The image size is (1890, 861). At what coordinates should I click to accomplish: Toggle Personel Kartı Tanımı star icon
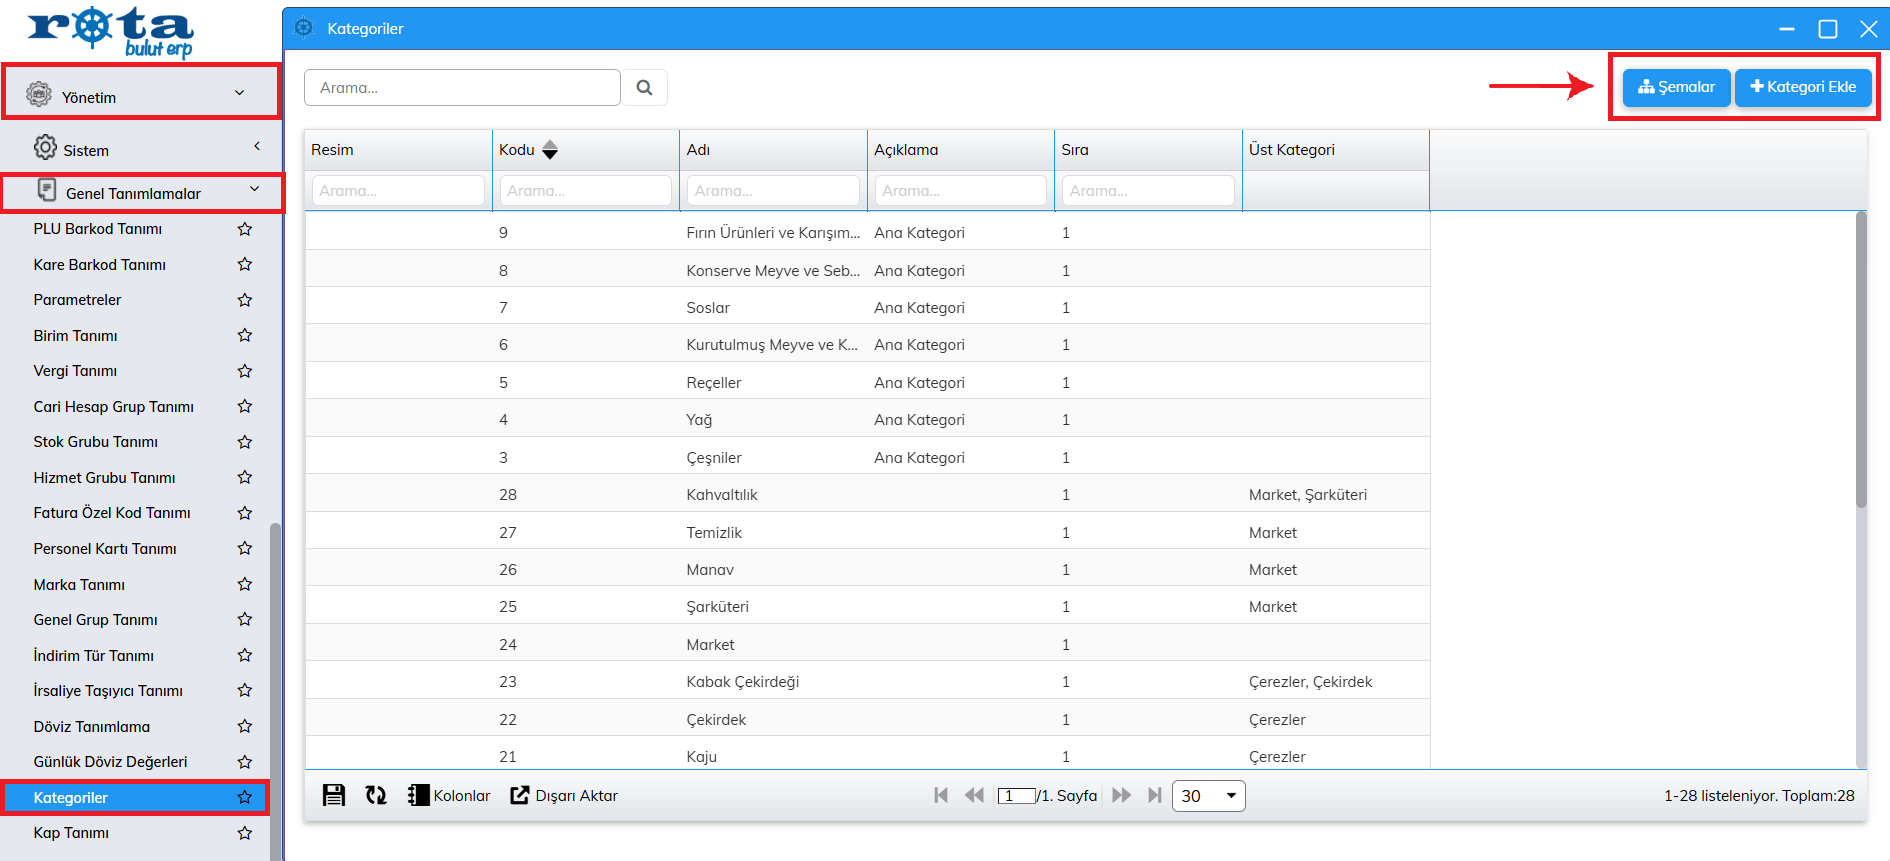[245, 548]
